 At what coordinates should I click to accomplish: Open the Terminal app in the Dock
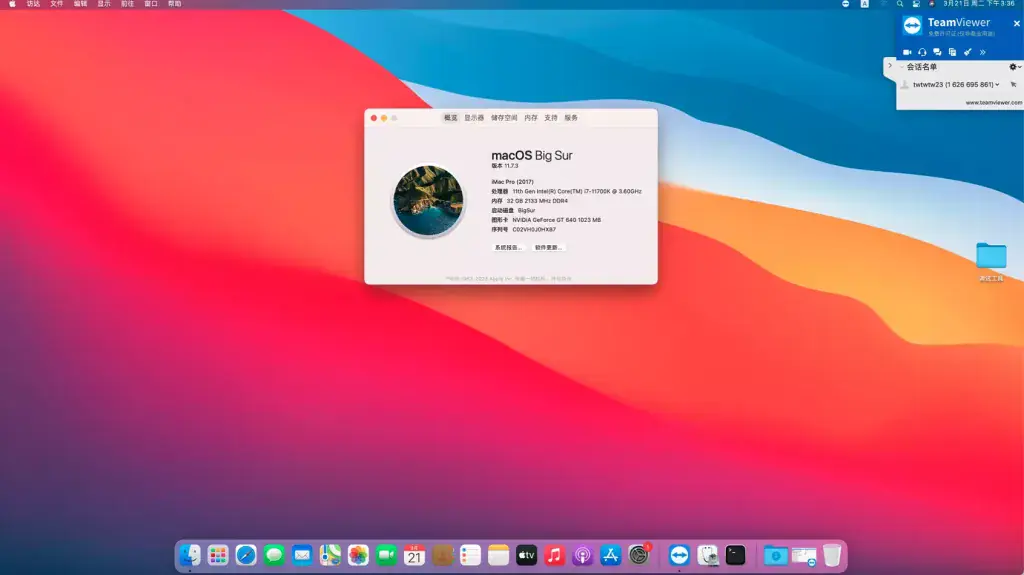click(x=735, y=555)
